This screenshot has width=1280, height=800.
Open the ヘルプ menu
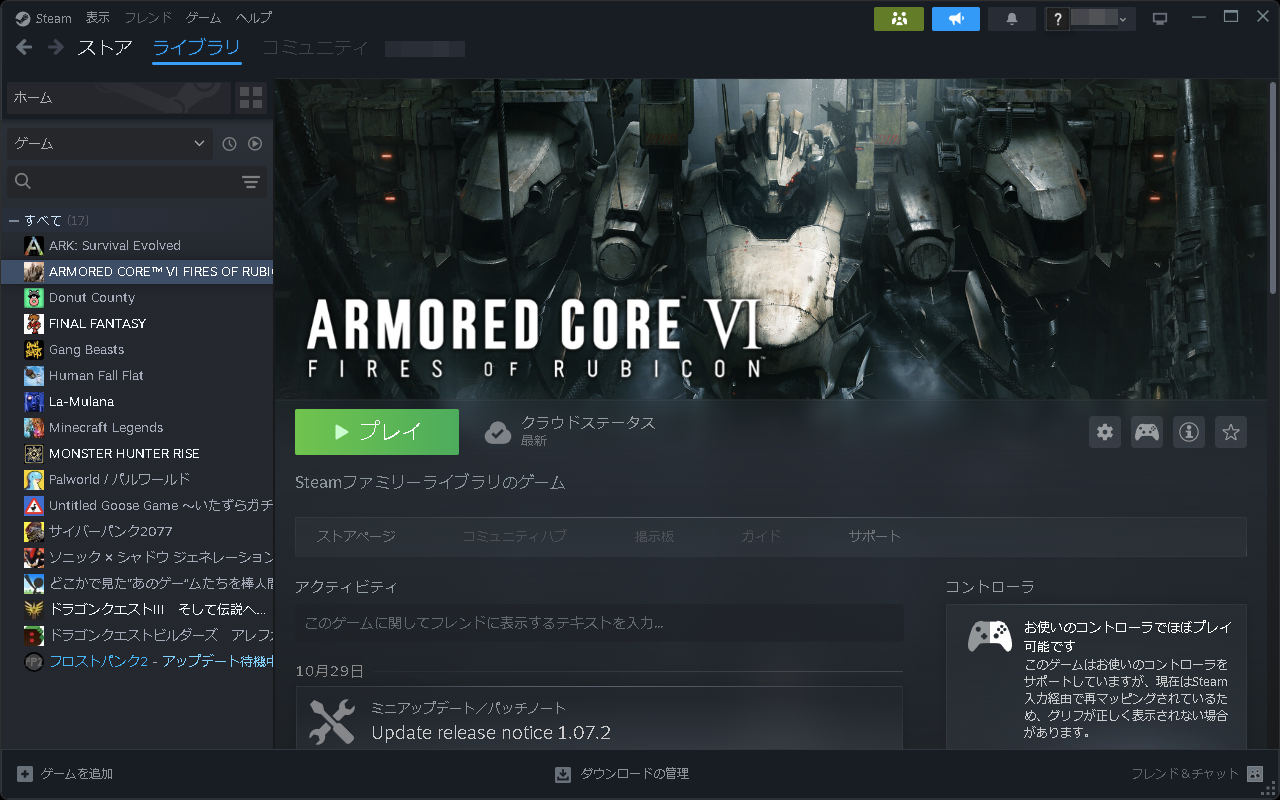[254, 18]
